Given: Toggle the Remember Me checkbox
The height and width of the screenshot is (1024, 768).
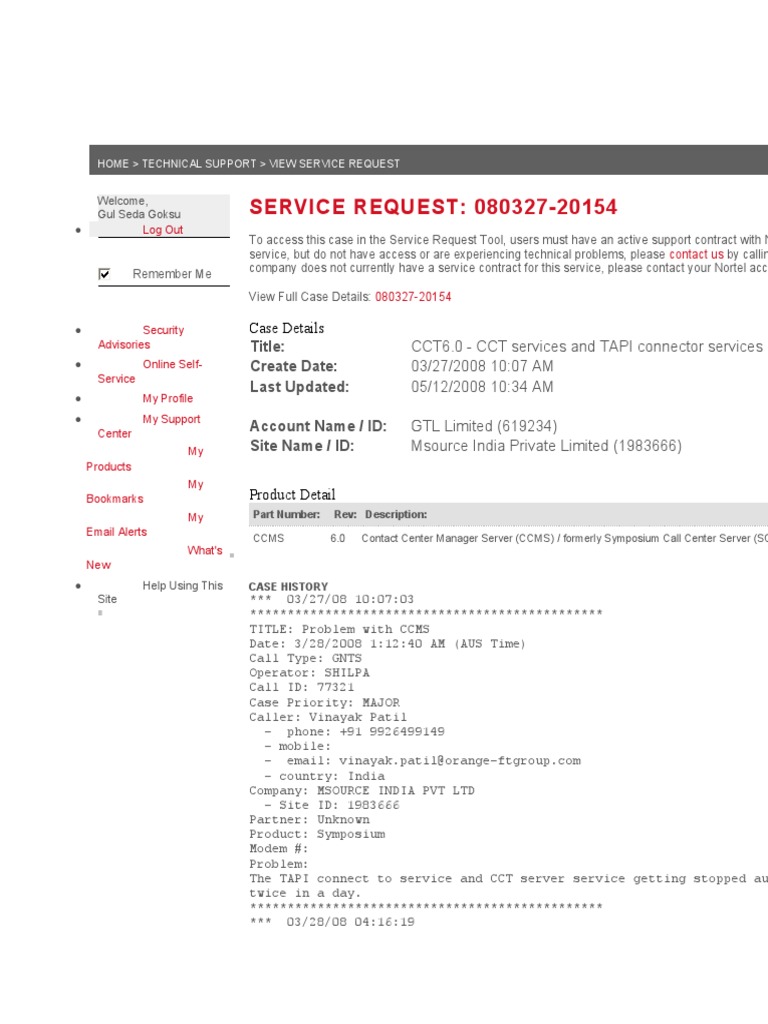Looking at the screenshot, I should 105,274.
